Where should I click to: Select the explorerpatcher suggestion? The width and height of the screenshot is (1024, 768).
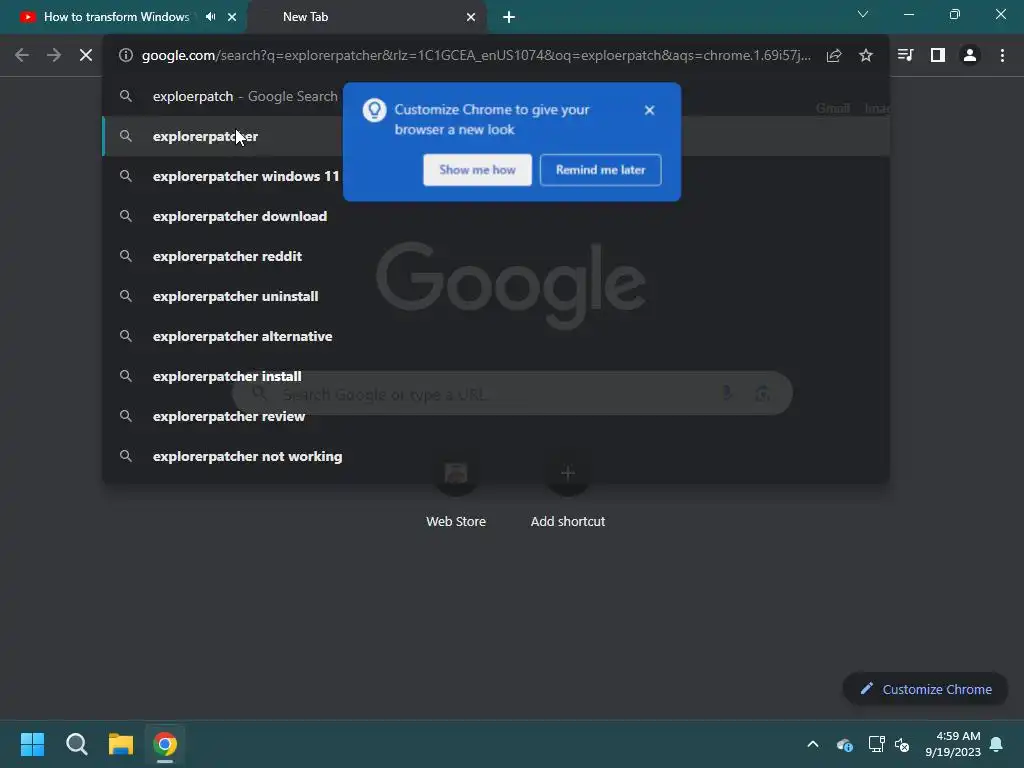[496, 136]
